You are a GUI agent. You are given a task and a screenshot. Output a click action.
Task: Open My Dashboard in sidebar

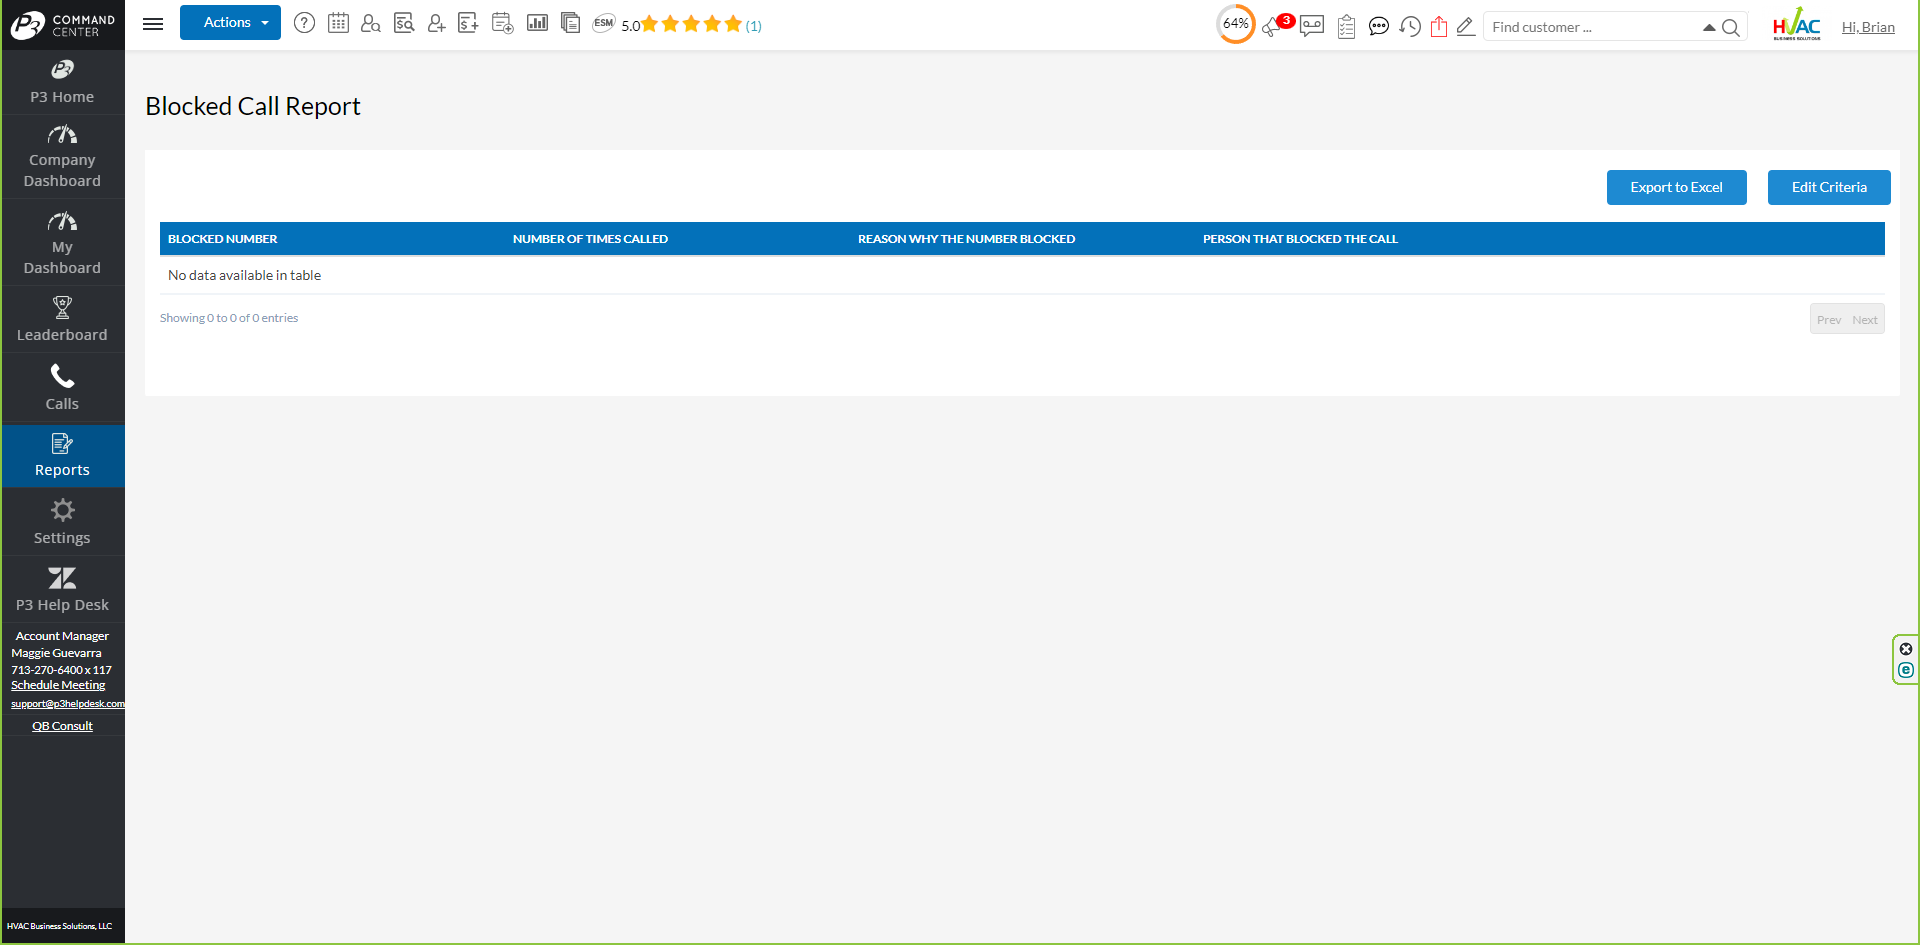point(62,243)
